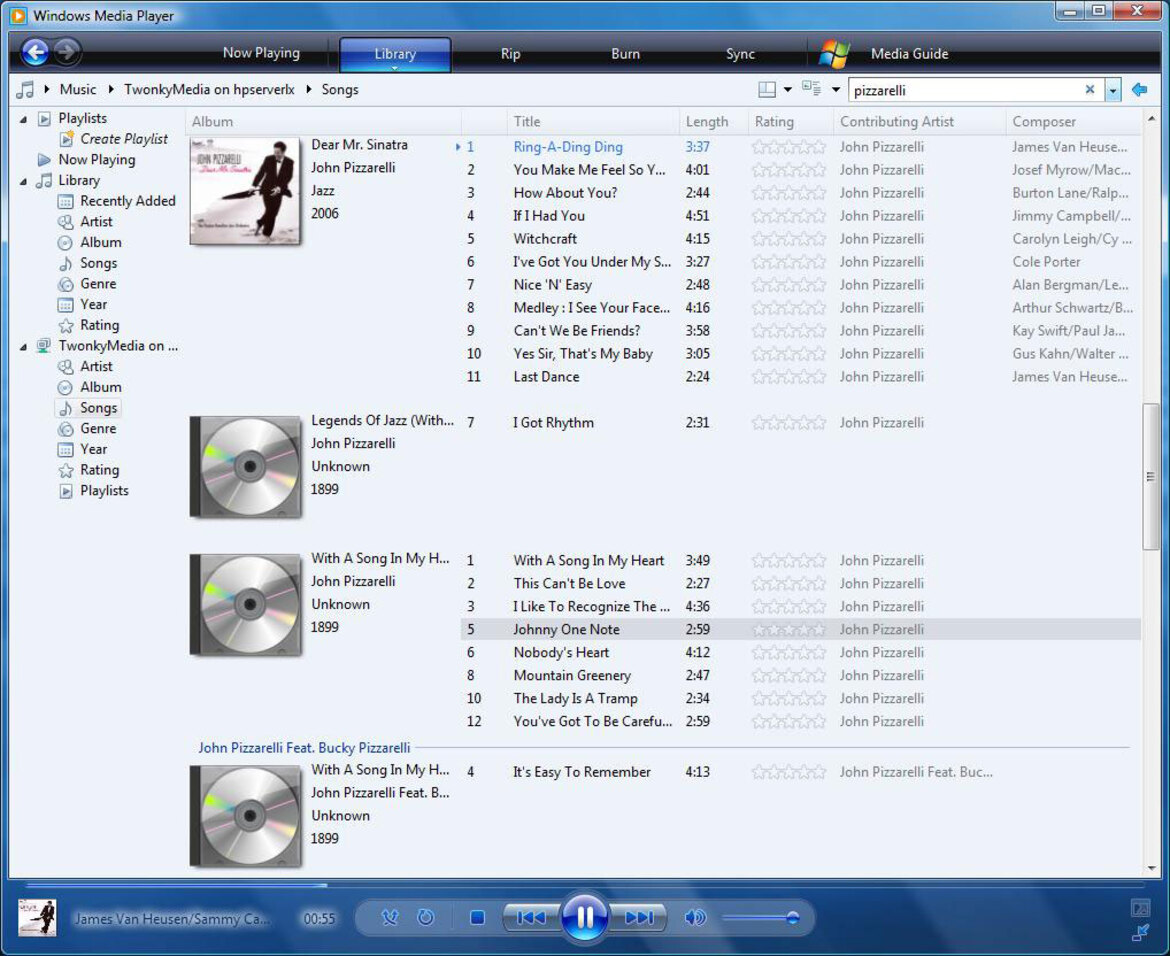Collapse the Playlists tree node
This screenshot has height=956, width=1170.
point(23,119)
